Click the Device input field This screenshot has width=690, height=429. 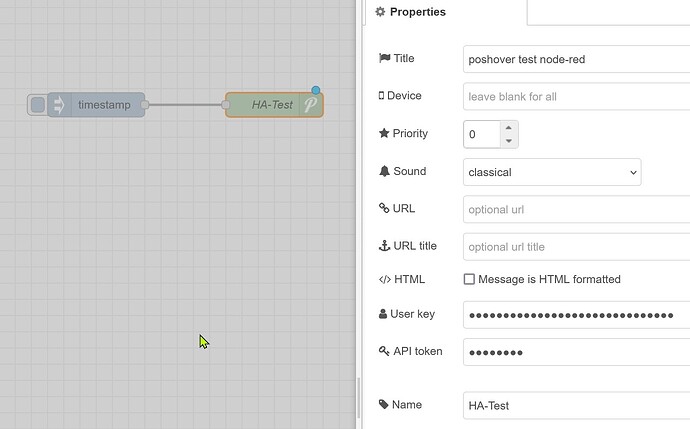(576, 97)
